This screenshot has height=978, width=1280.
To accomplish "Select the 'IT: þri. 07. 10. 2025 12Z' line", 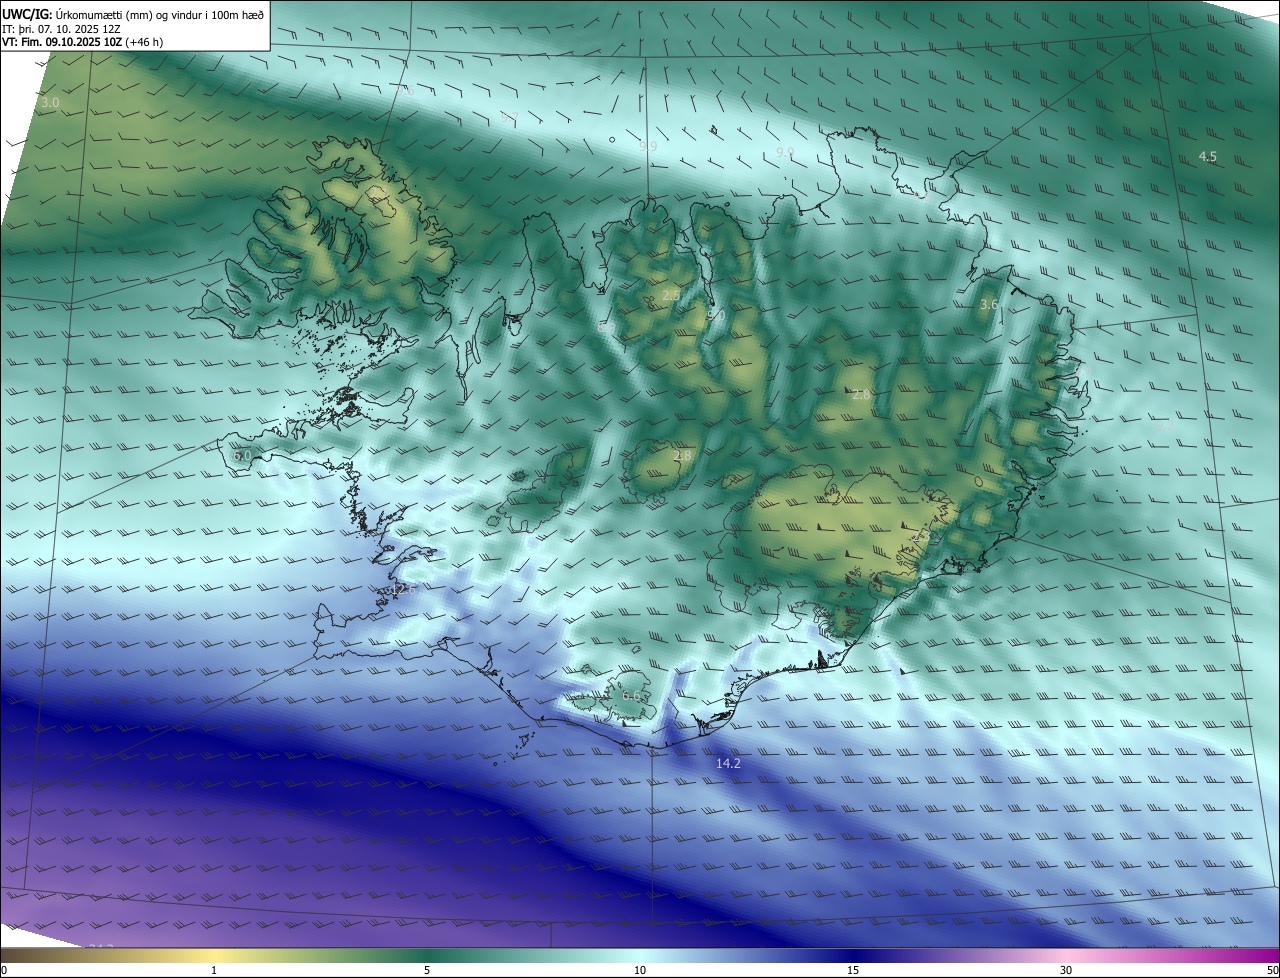I will (x=61, y=29).
